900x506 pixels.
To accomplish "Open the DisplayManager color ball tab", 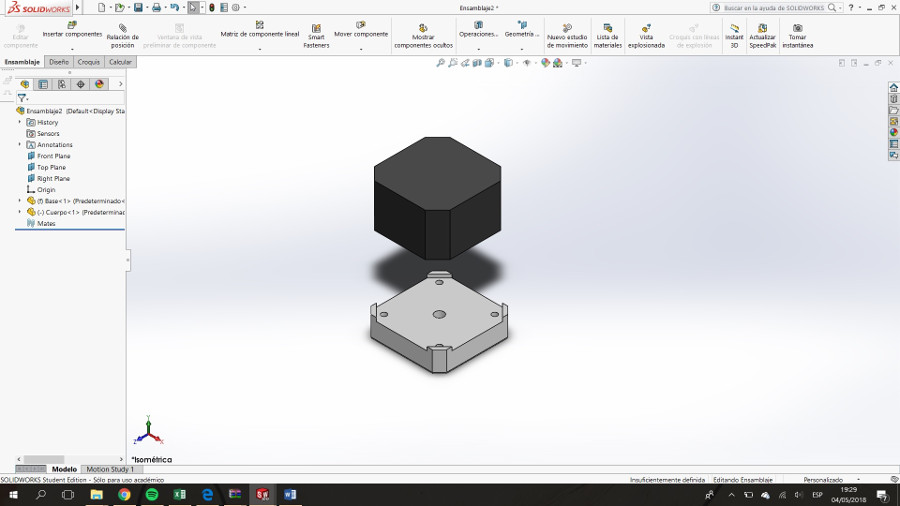I will point(99,84).
